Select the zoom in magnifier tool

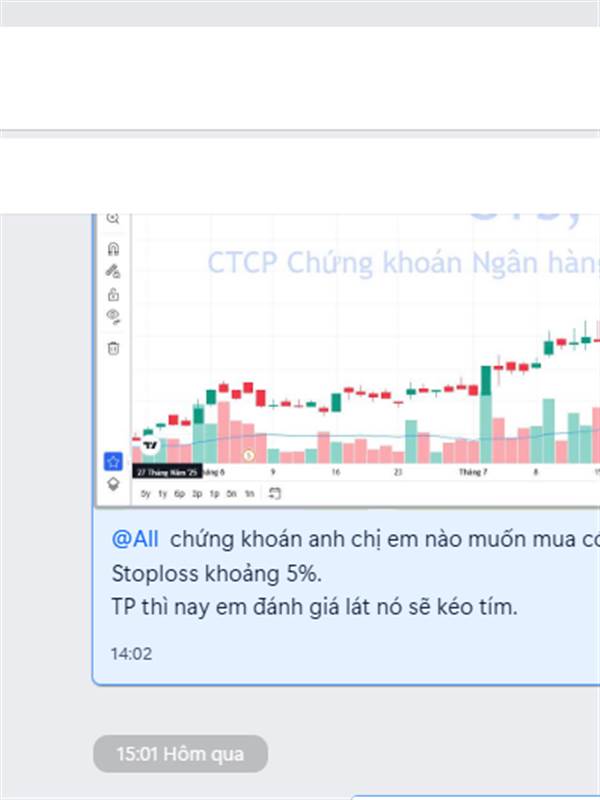(113, 219)
